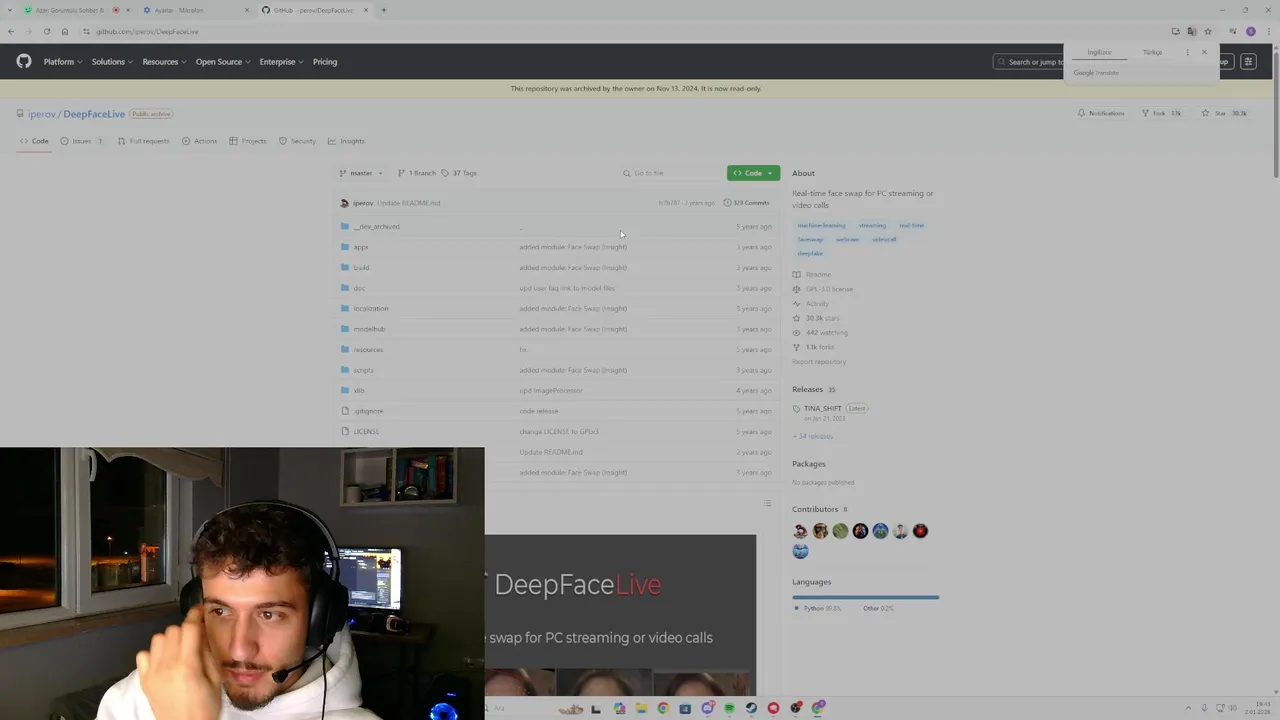Switch to the Actions tab

click(x=199, y=141)
